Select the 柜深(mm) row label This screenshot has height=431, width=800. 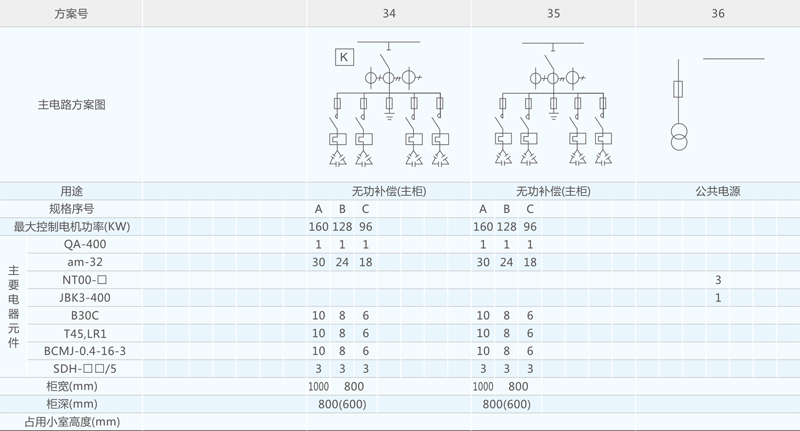pos(71,404)
